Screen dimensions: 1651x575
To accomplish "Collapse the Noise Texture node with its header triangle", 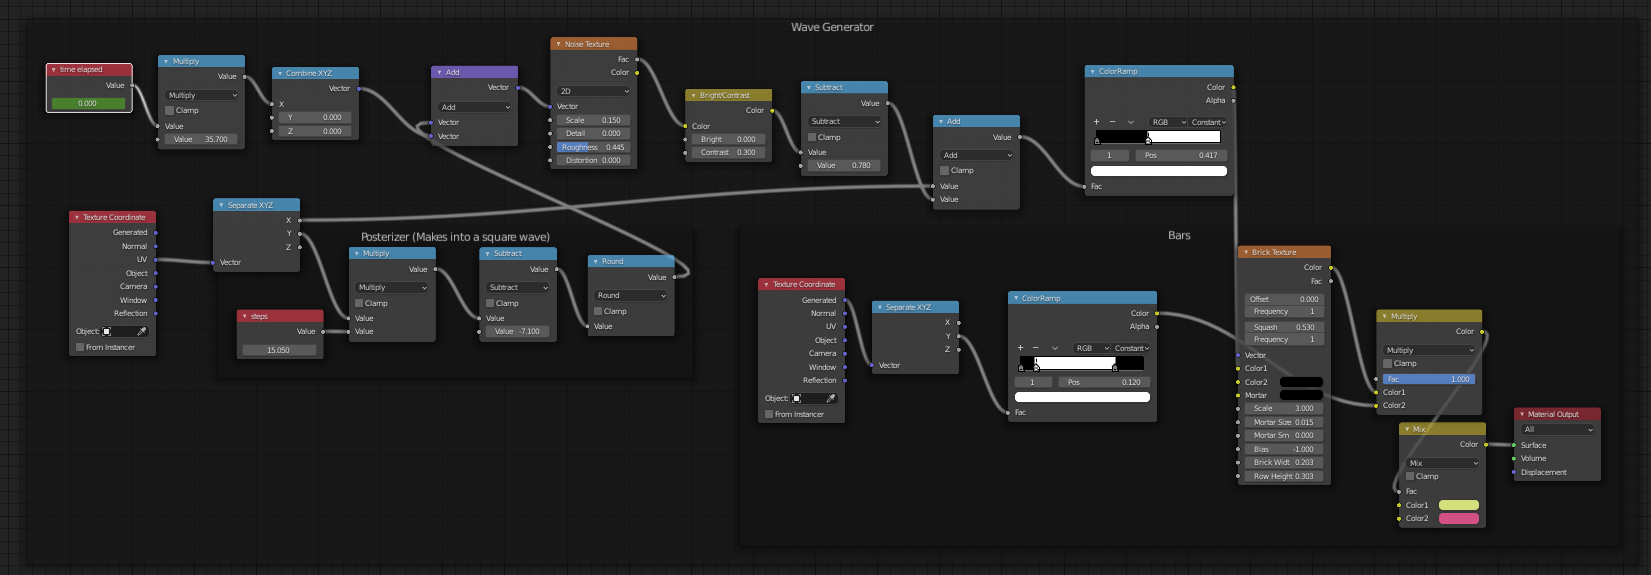I will pos(558,44).
